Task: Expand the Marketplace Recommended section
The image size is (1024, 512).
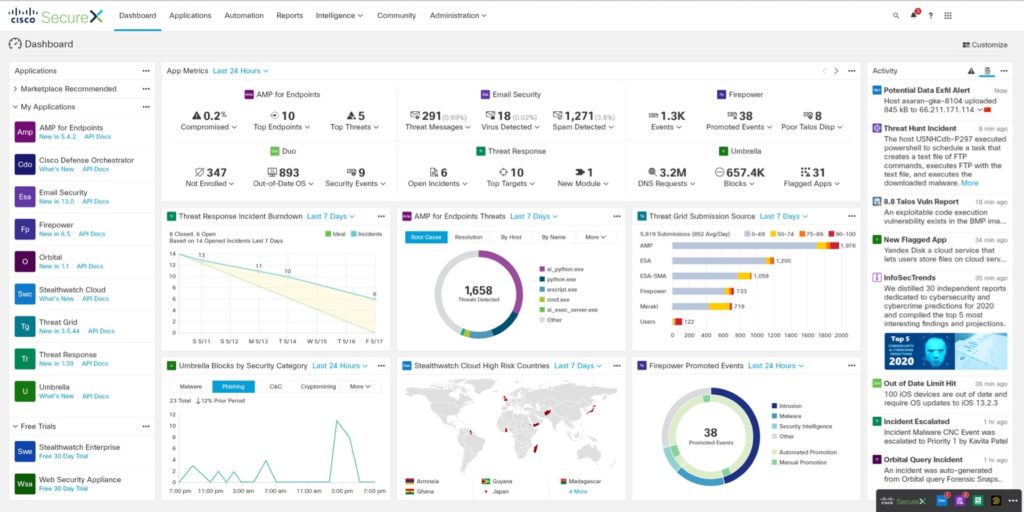Action: tap(68, 89)
